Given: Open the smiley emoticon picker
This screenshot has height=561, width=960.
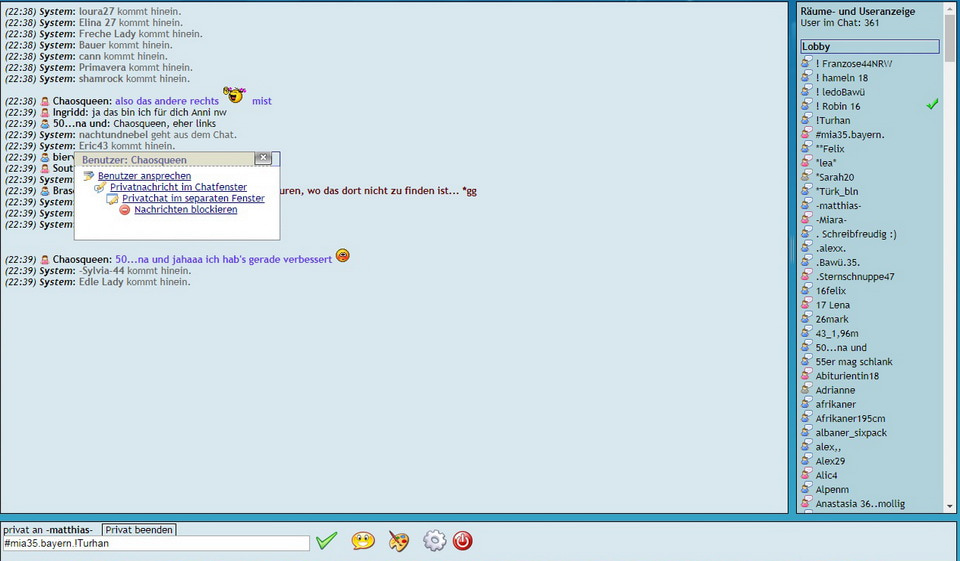Looking at the screenshot, I should pos(363,541).
